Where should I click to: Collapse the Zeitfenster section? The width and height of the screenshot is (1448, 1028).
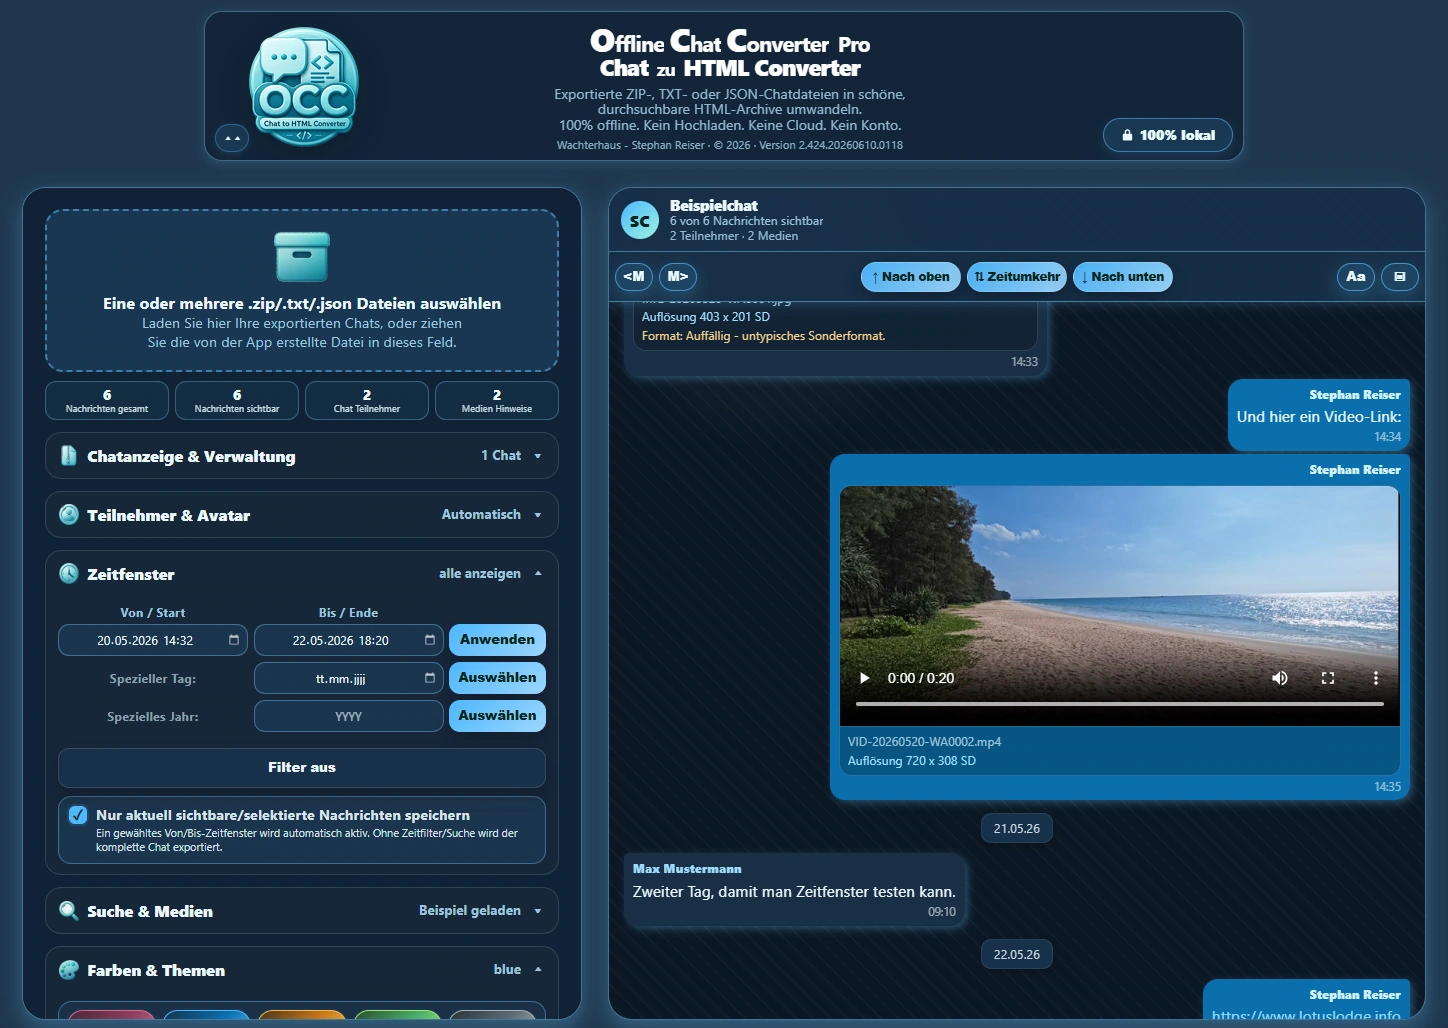pyautogui.click(x=302, y=574)
